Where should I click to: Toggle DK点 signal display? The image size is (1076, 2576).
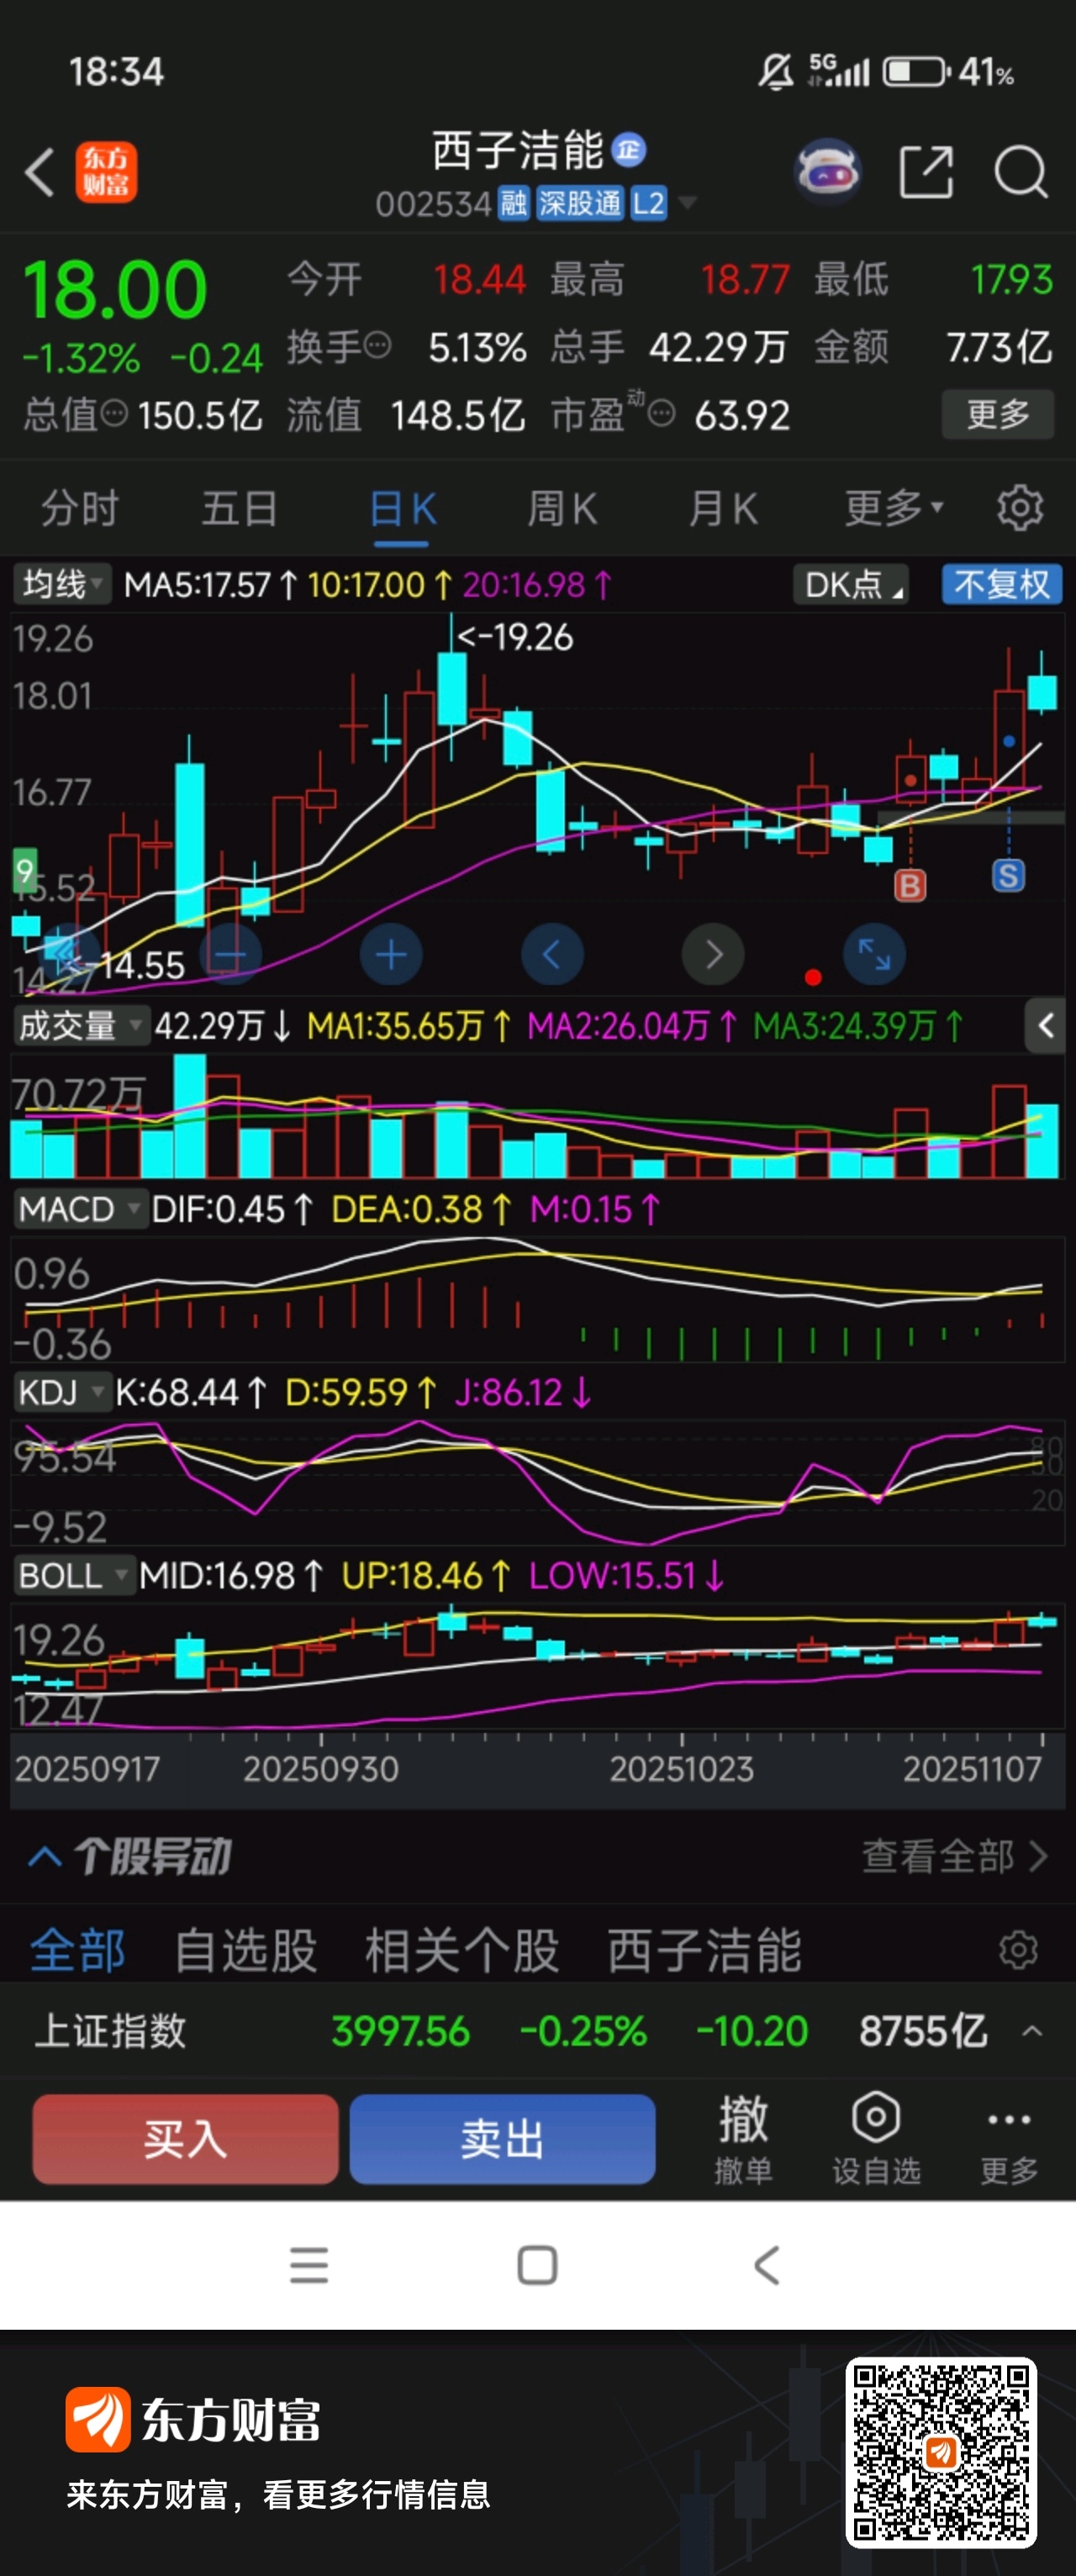pos(850,584)
